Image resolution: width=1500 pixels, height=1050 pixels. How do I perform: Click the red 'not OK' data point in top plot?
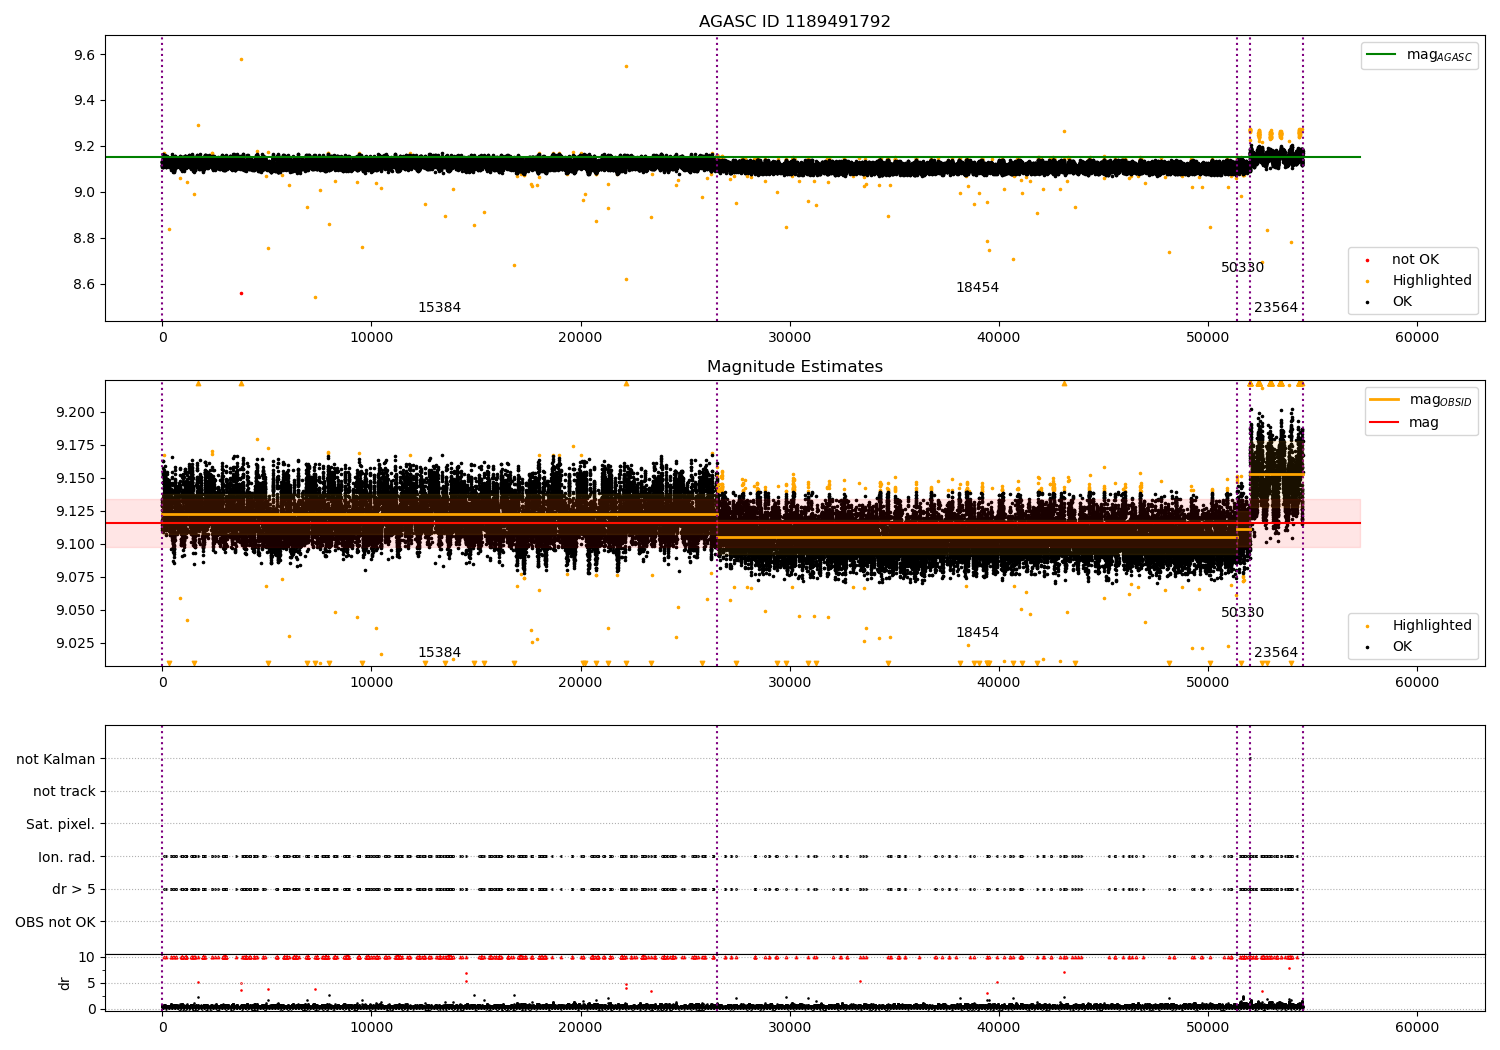pos(241,293)
